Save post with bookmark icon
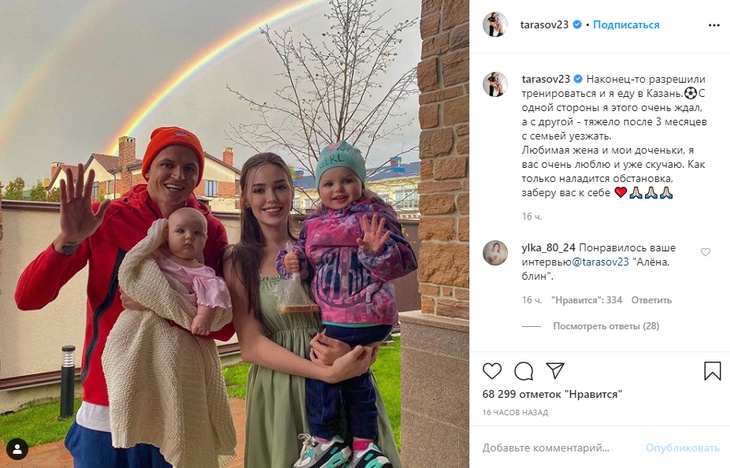730x468 pixels. coord(712,371)
